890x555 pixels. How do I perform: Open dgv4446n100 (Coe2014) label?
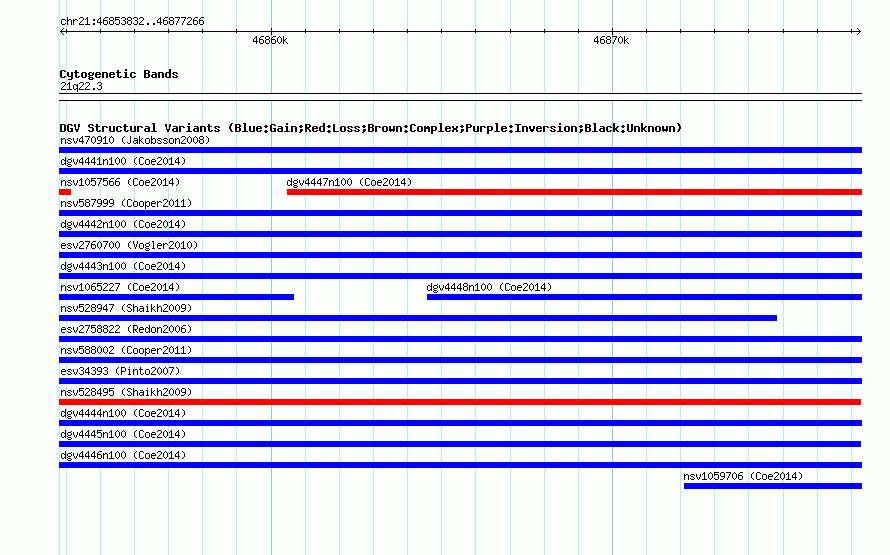pyautogui.click(x=123, y=455)
